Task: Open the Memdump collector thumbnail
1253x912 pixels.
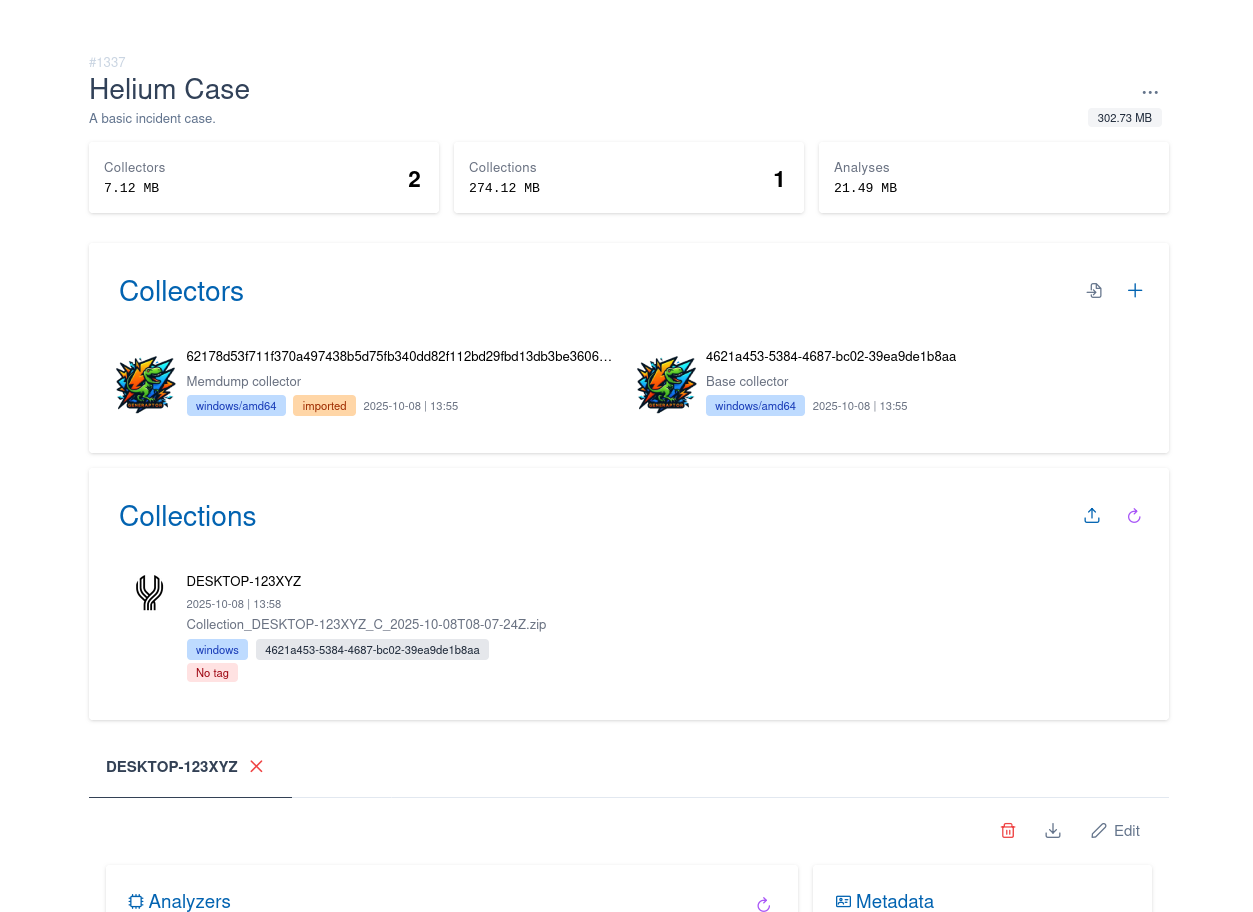Action: (146, 385)
